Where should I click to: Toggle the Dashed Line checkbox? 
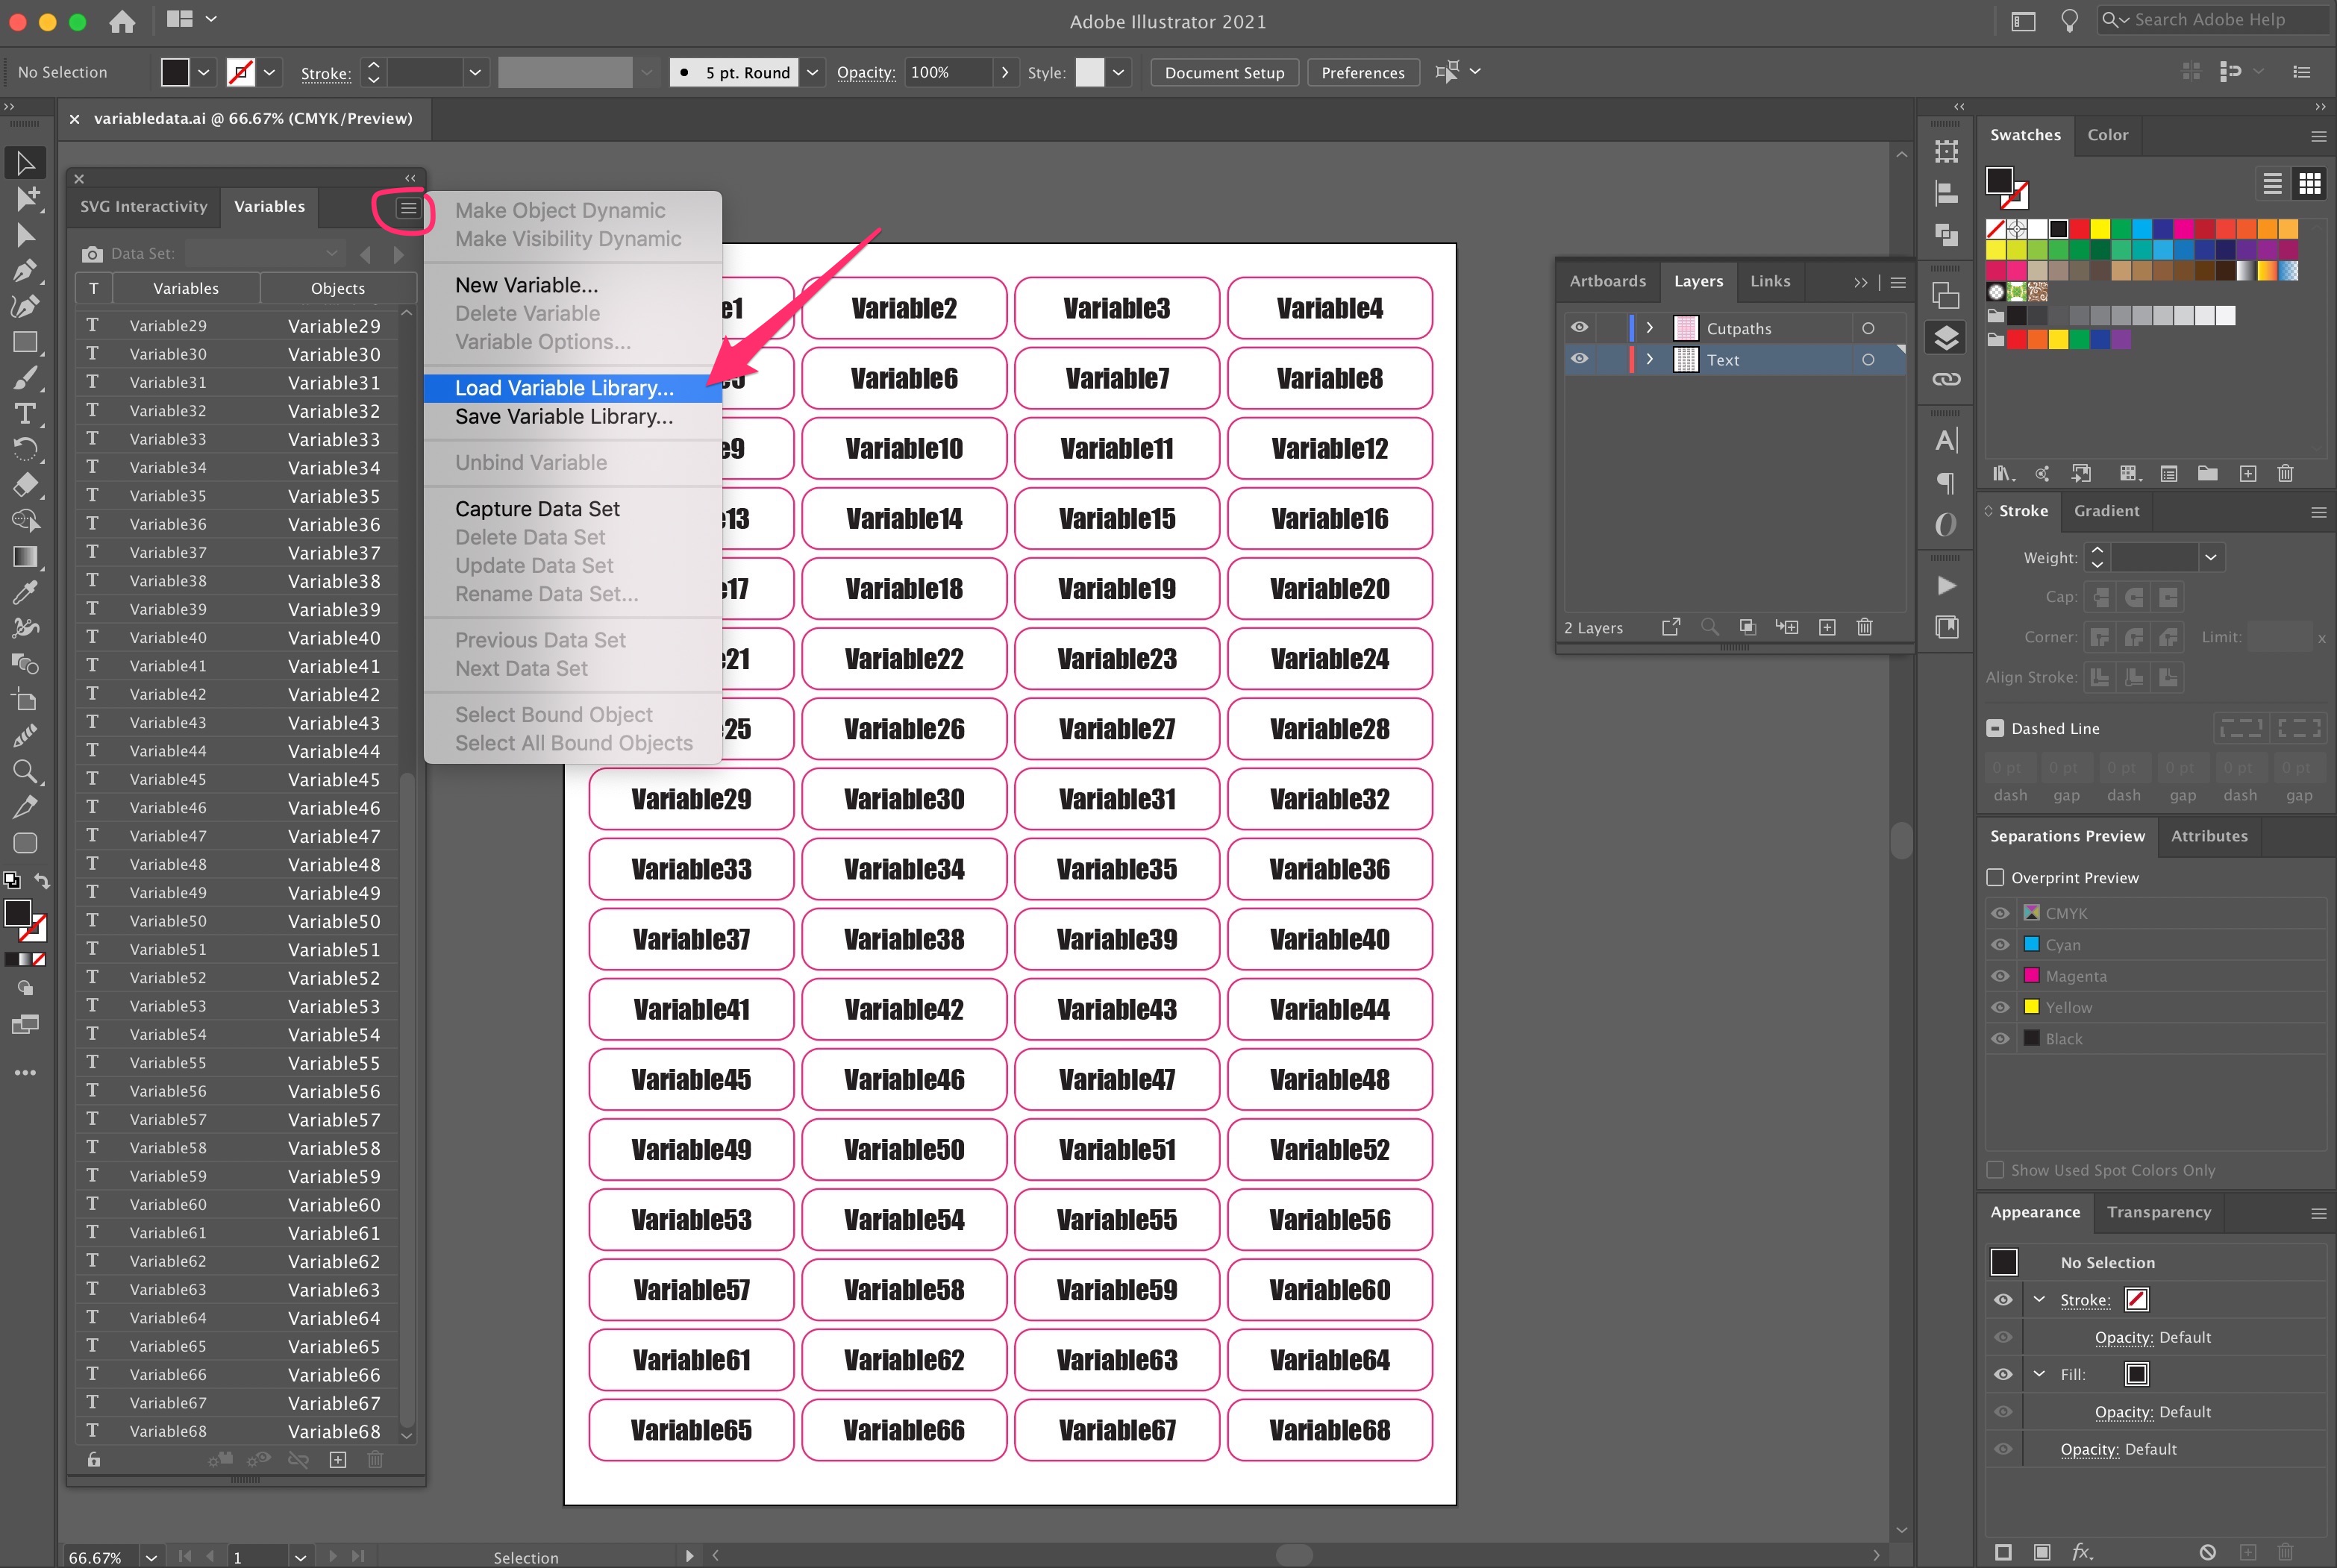(1995, 728)
